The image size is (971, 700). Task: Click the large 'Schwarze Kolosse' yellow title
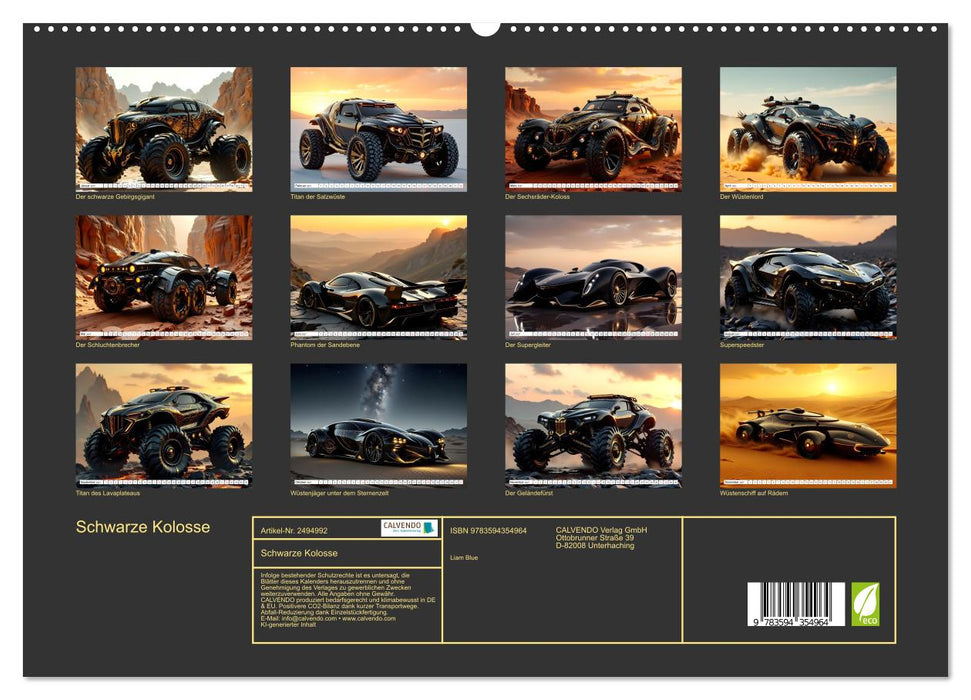pyautogui.click(x=143, y=527)
